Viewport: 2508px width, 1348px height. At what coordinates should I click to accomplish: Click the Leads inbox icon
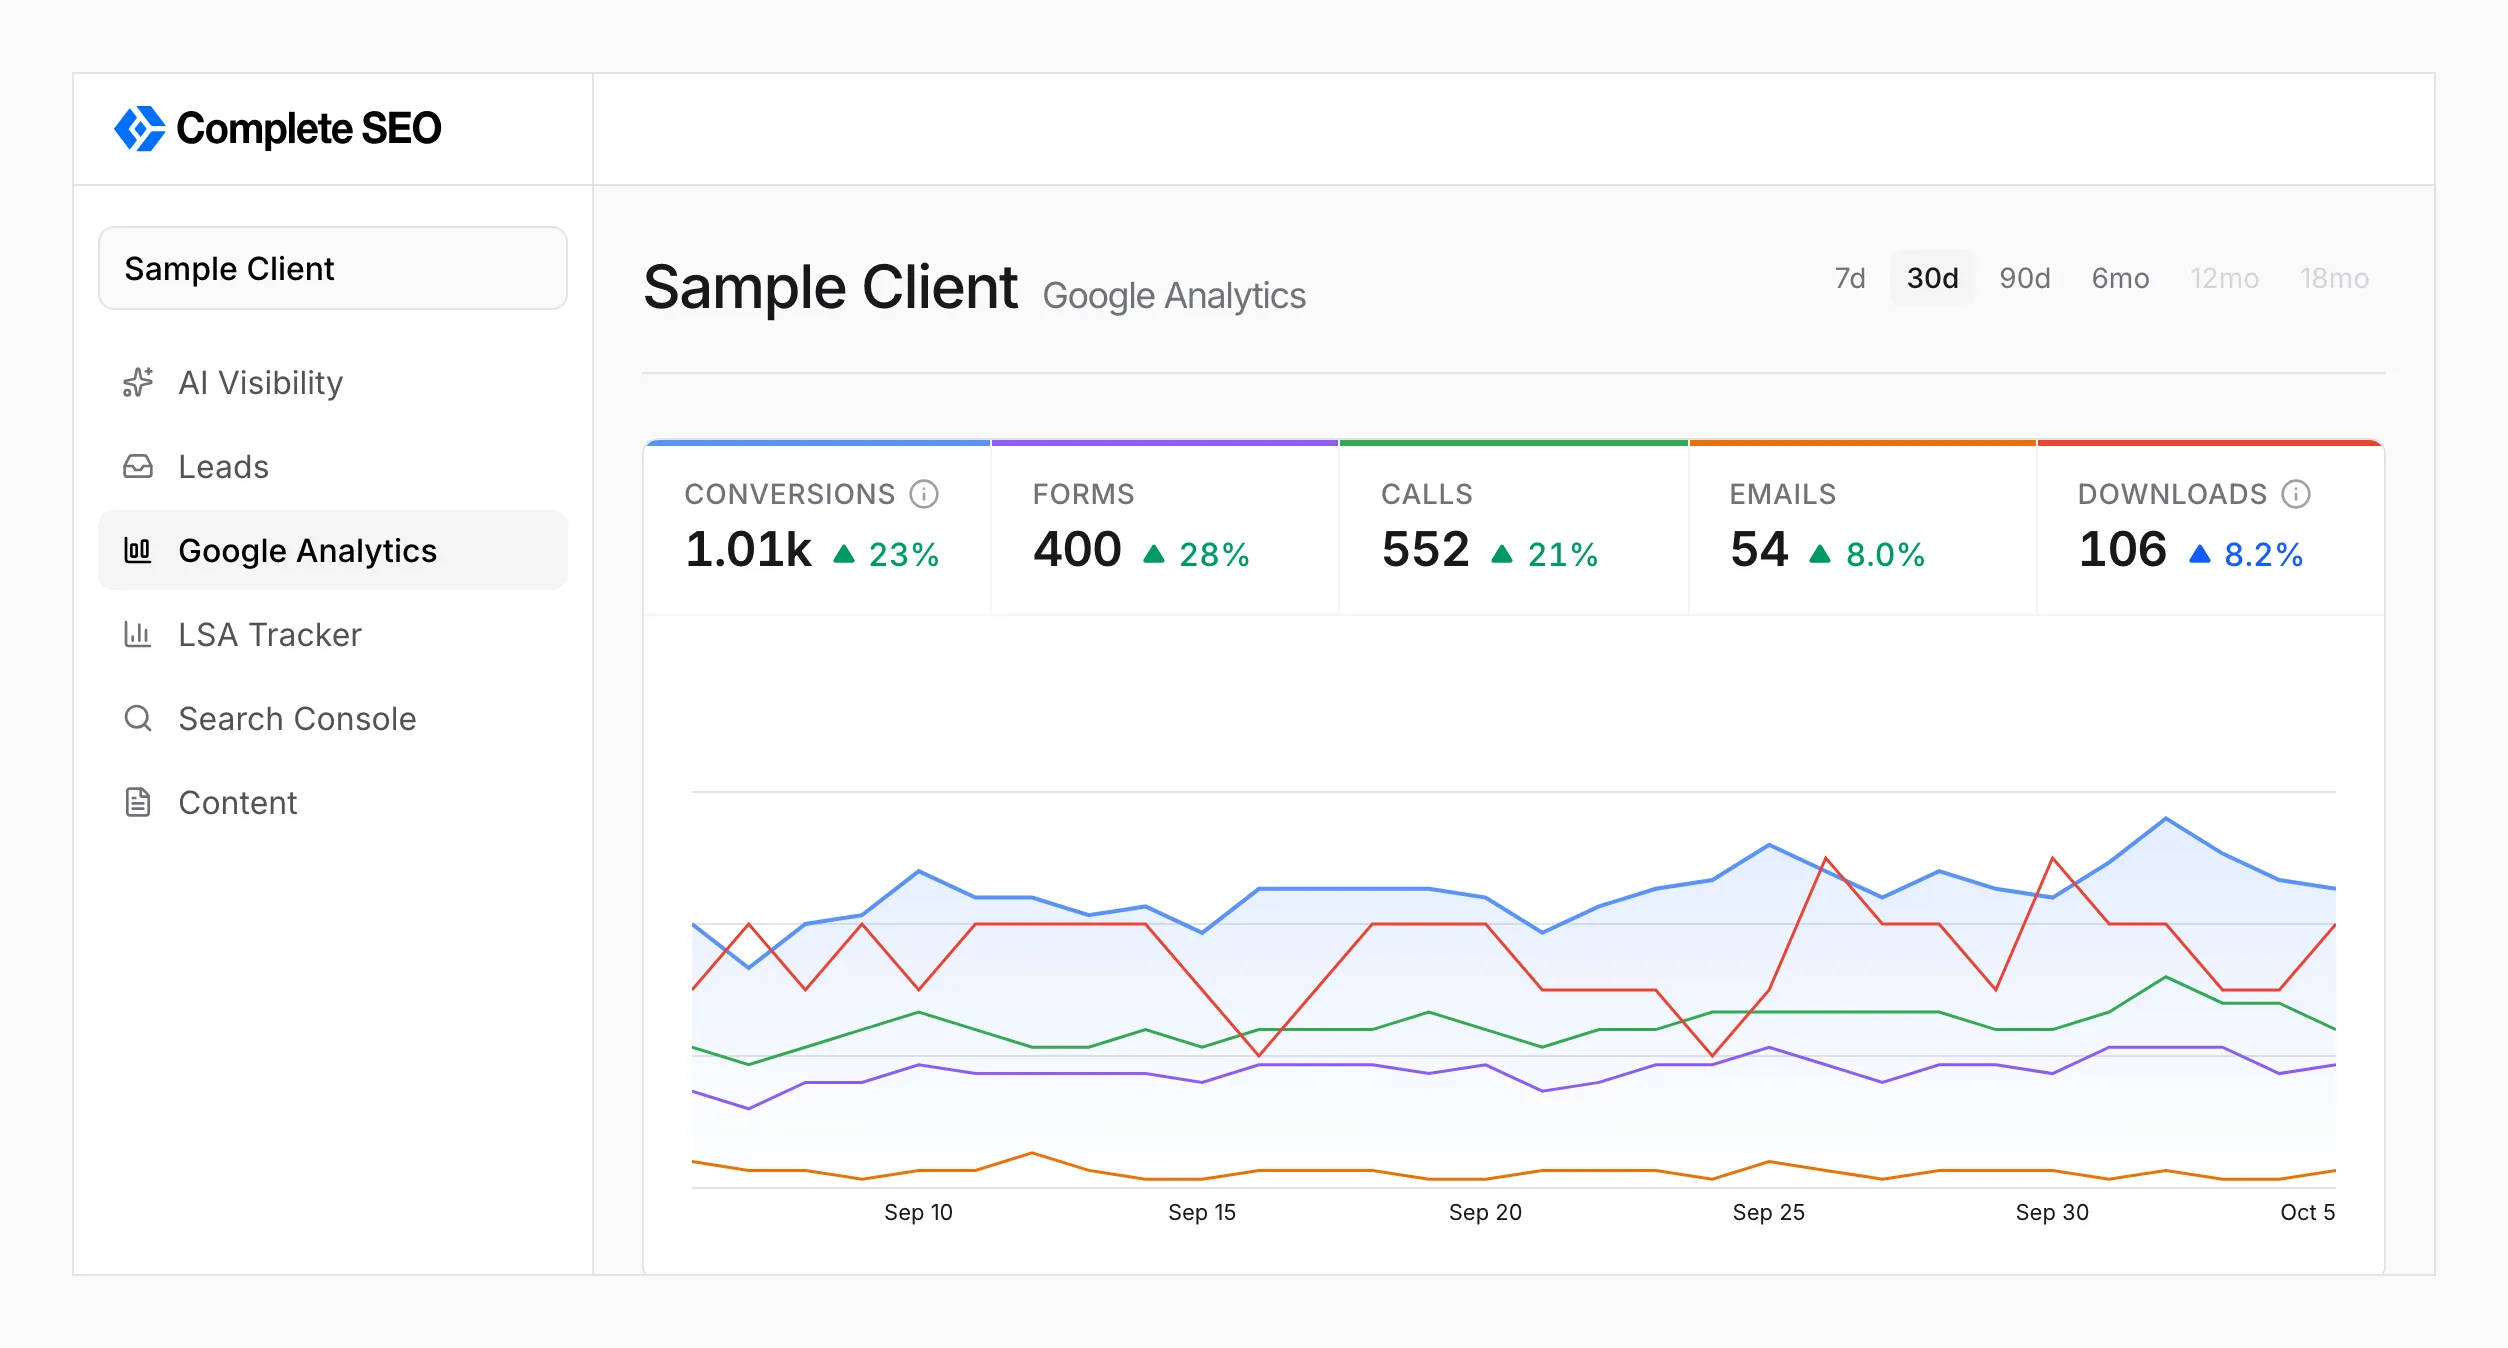click(138, 467)
